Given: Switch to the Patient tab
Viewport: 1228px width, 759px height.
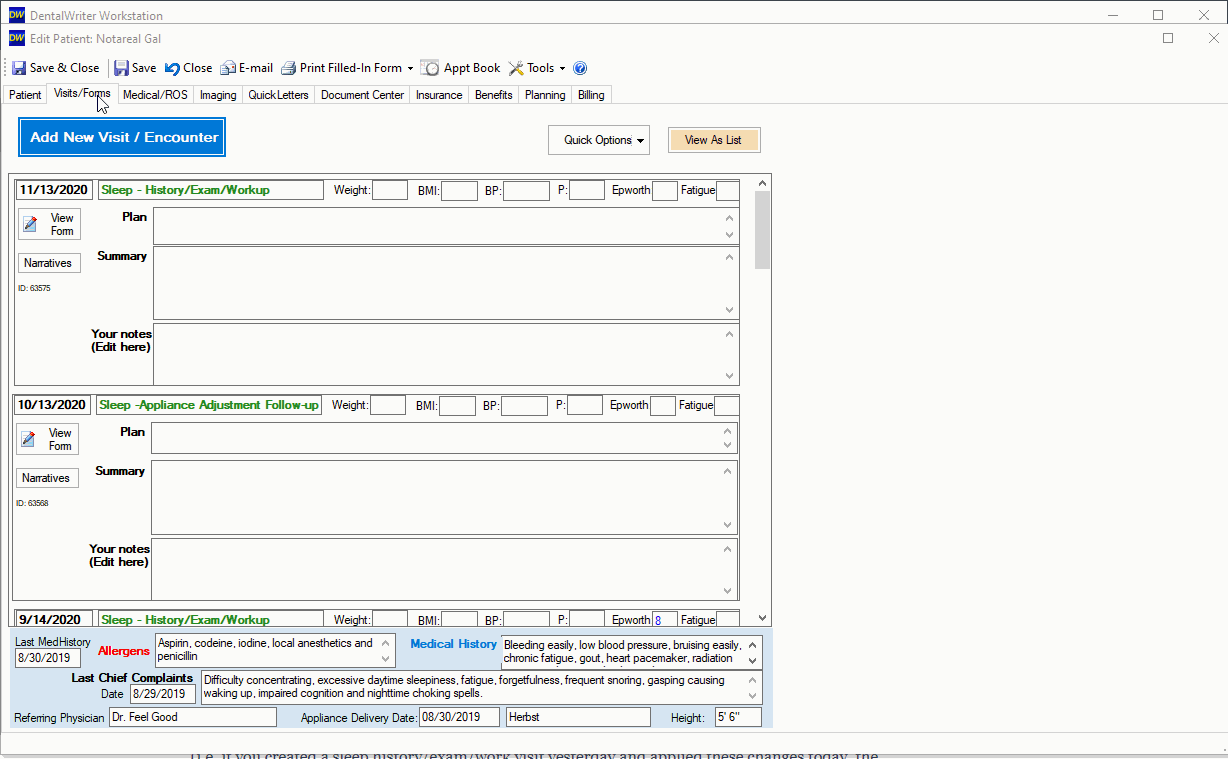Looking at the screenshot, I should pyautogui.click(x=25, y=95).
